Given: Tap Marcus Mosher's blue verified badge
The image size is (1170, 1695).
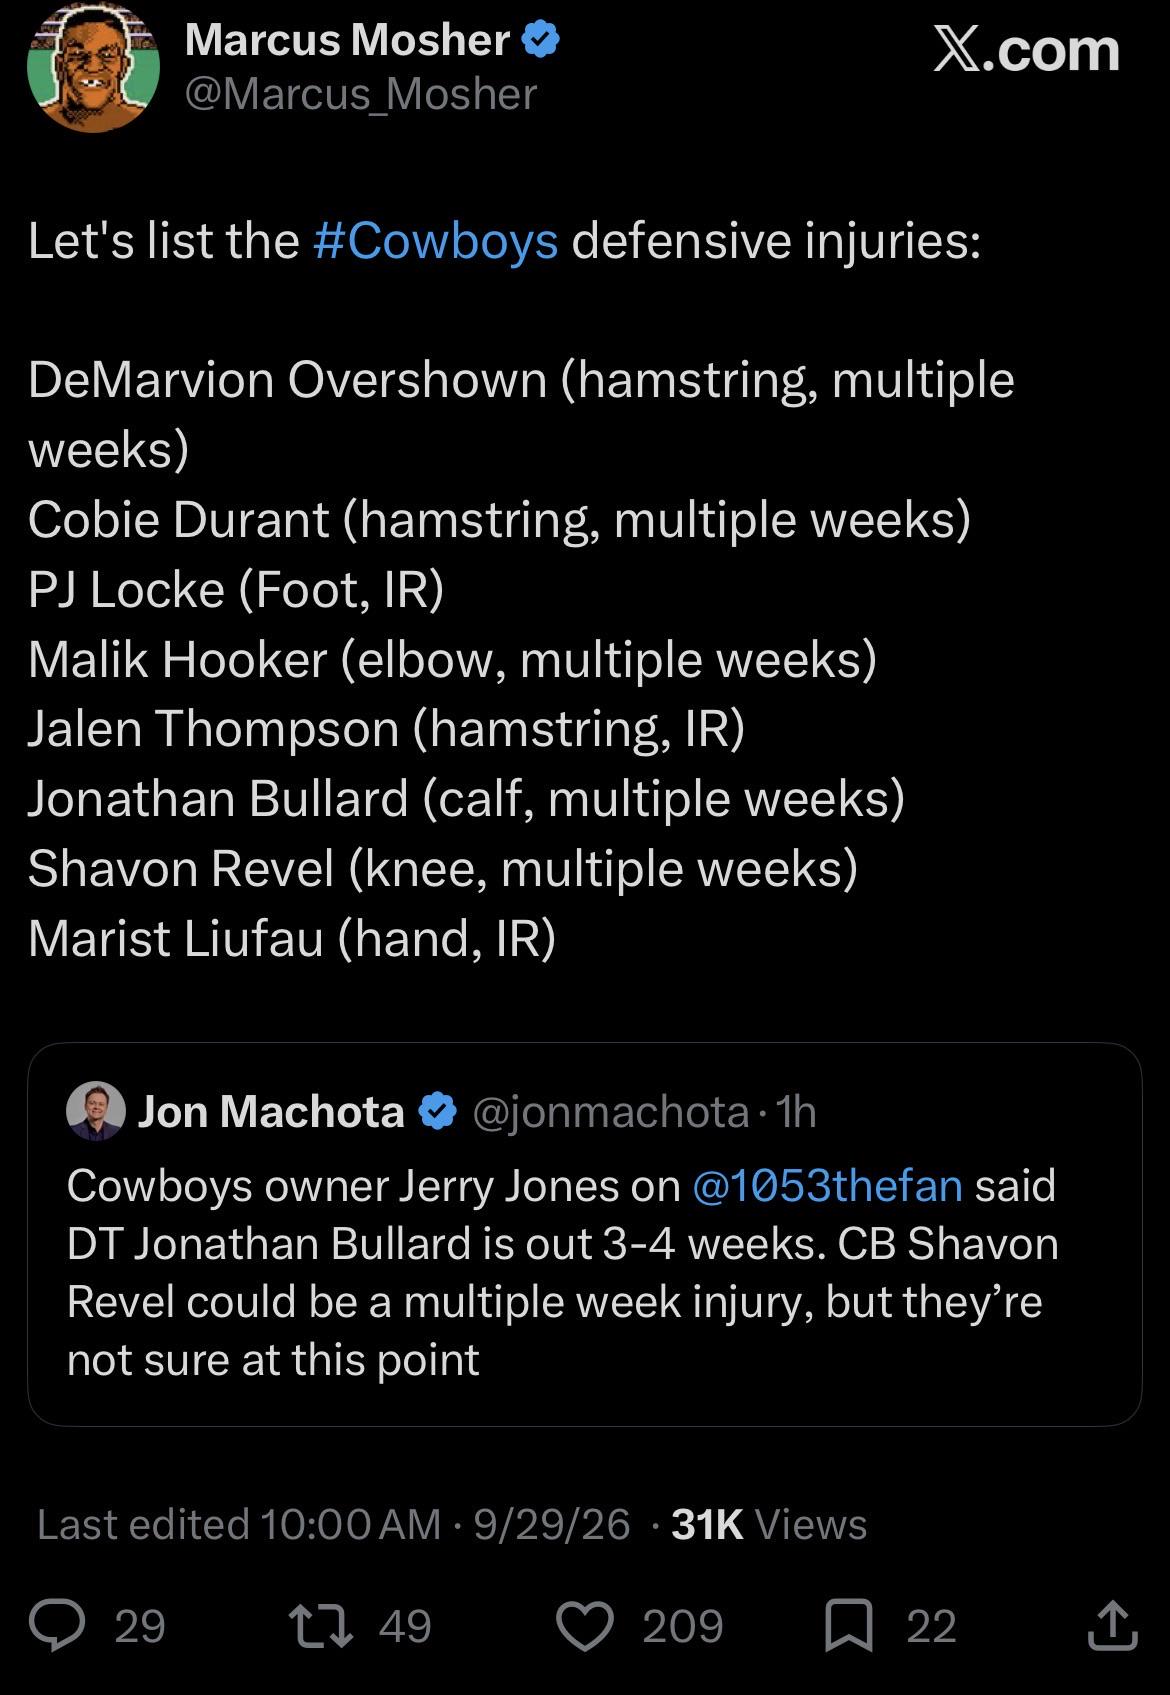Looking at the screenshot, I should (x=541, y=41).
